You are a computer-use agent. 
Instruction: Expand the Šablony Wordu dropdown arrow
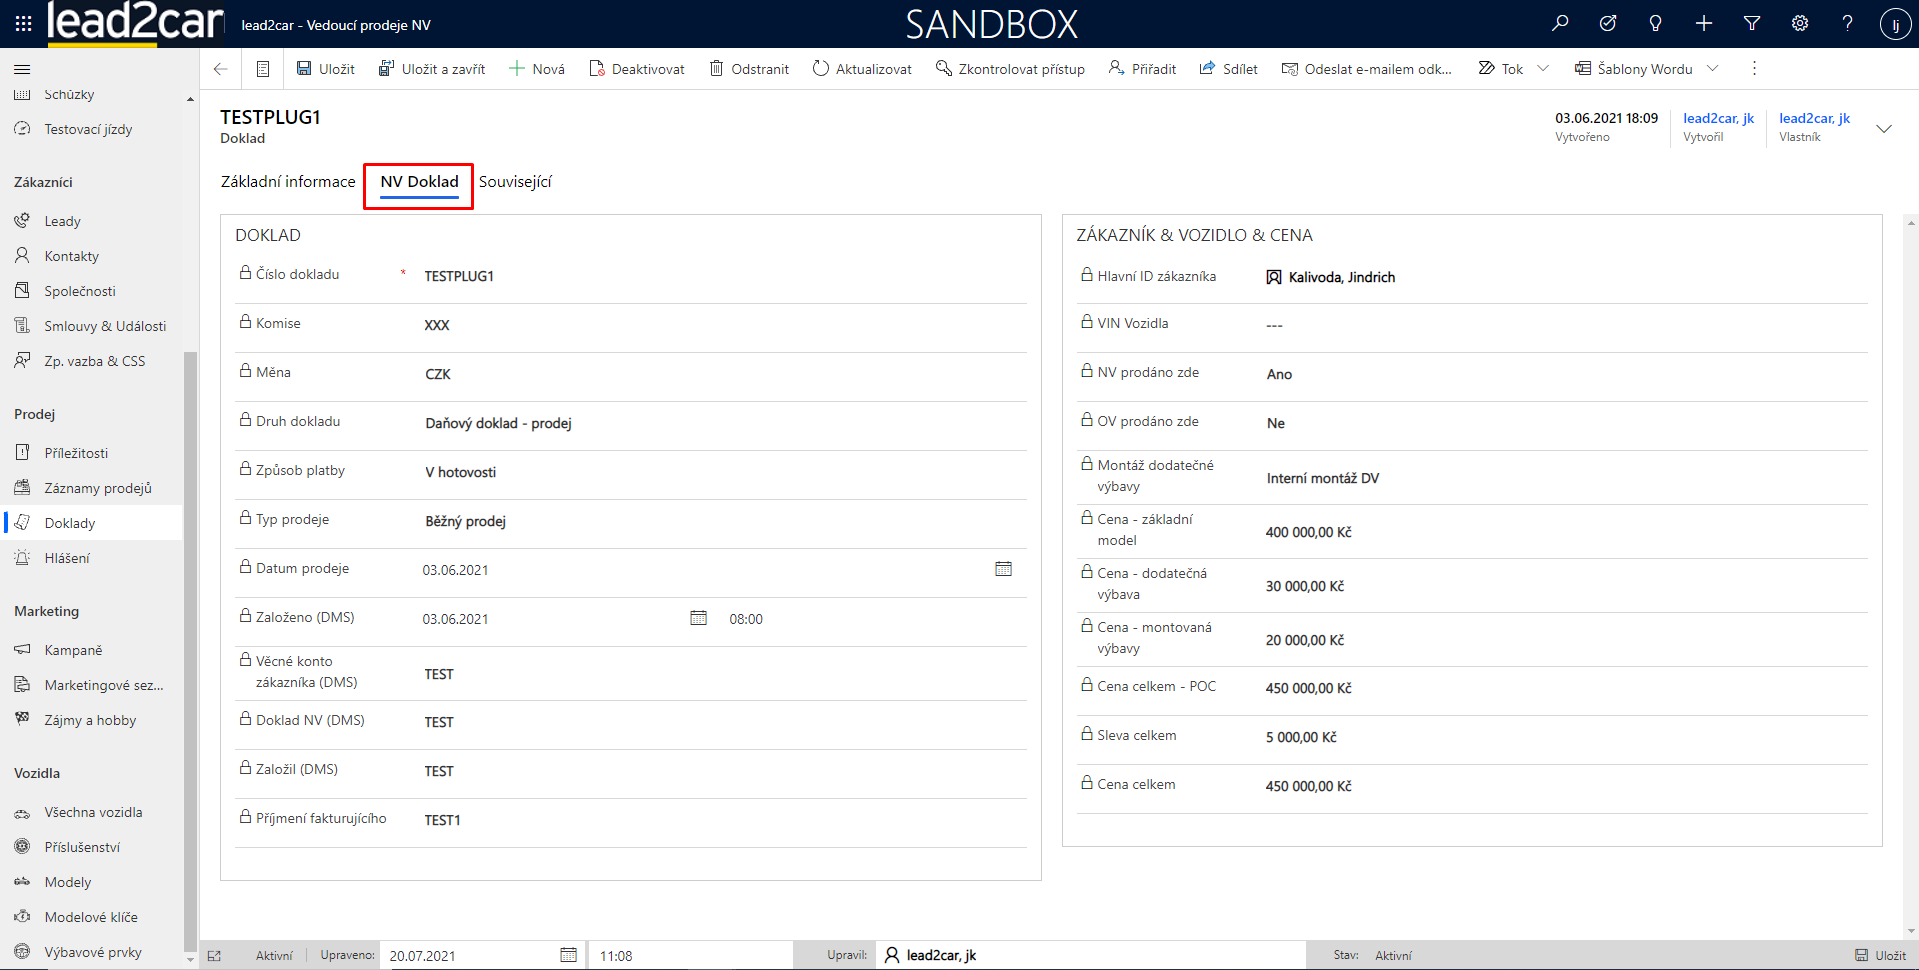[x=1713, y=69]
